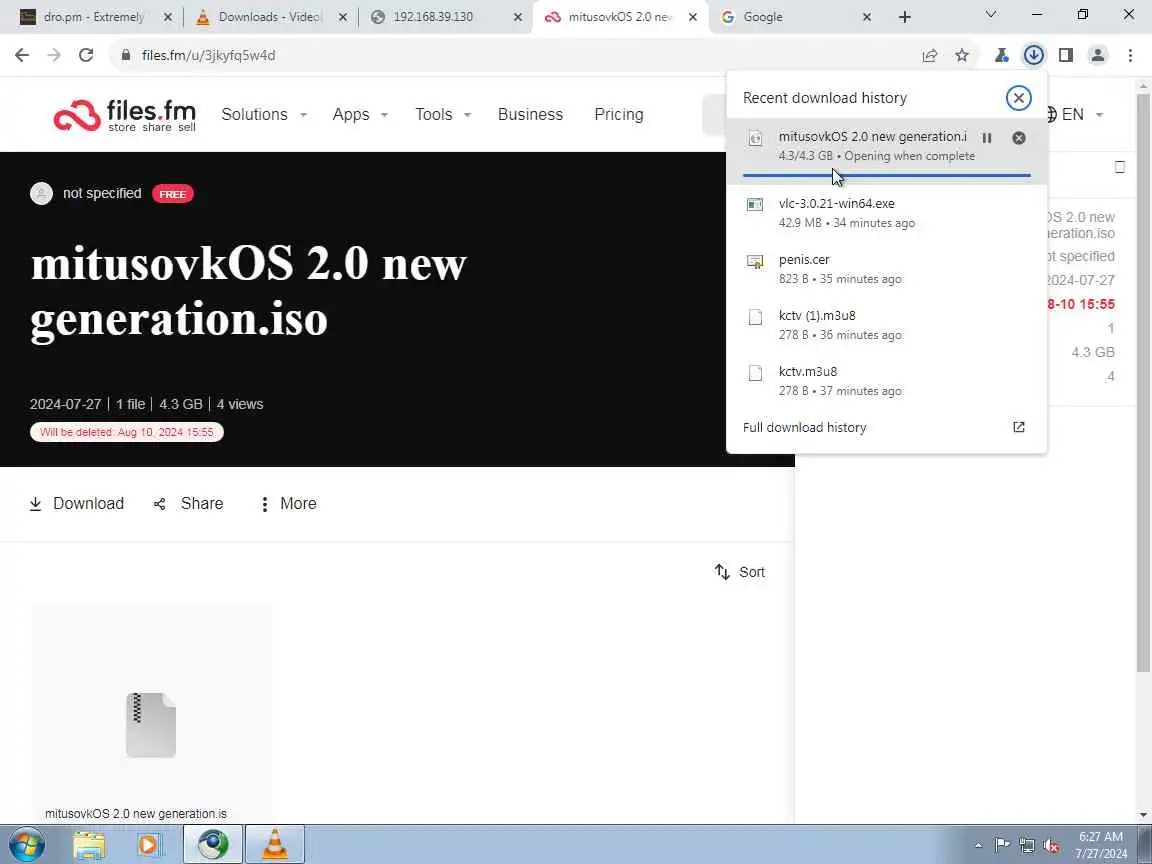Select kctv.m3u8 download entry
The width and height of the screenshot is (1152, 864).
click(x=886, y=381)
